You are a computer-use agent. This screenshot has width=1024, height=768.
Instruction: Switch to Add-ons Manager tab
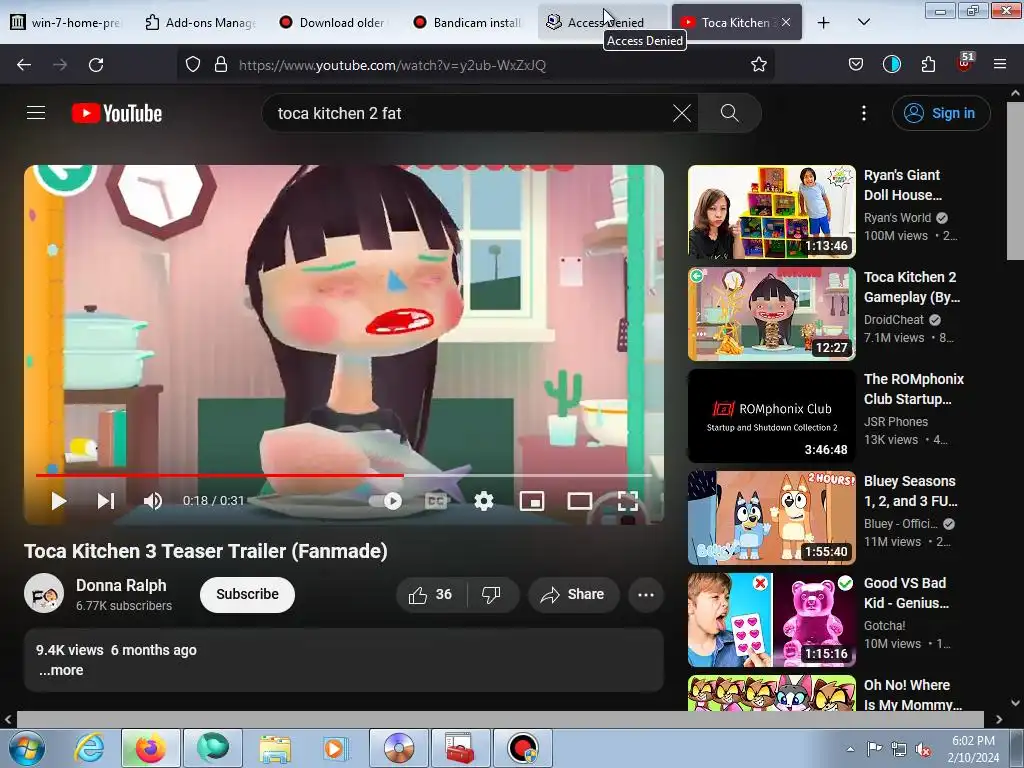click(x=200, y=22)
